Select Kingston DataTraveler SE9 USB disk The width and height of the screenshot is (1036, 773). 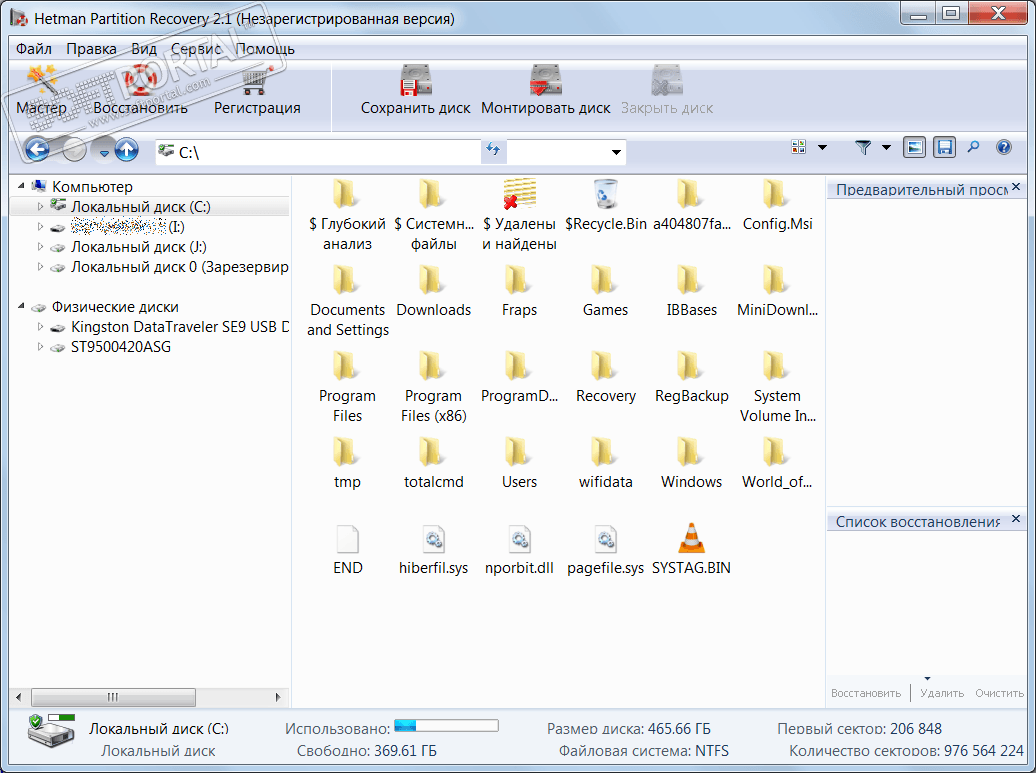pyautogui.click(x=170, y=327)
